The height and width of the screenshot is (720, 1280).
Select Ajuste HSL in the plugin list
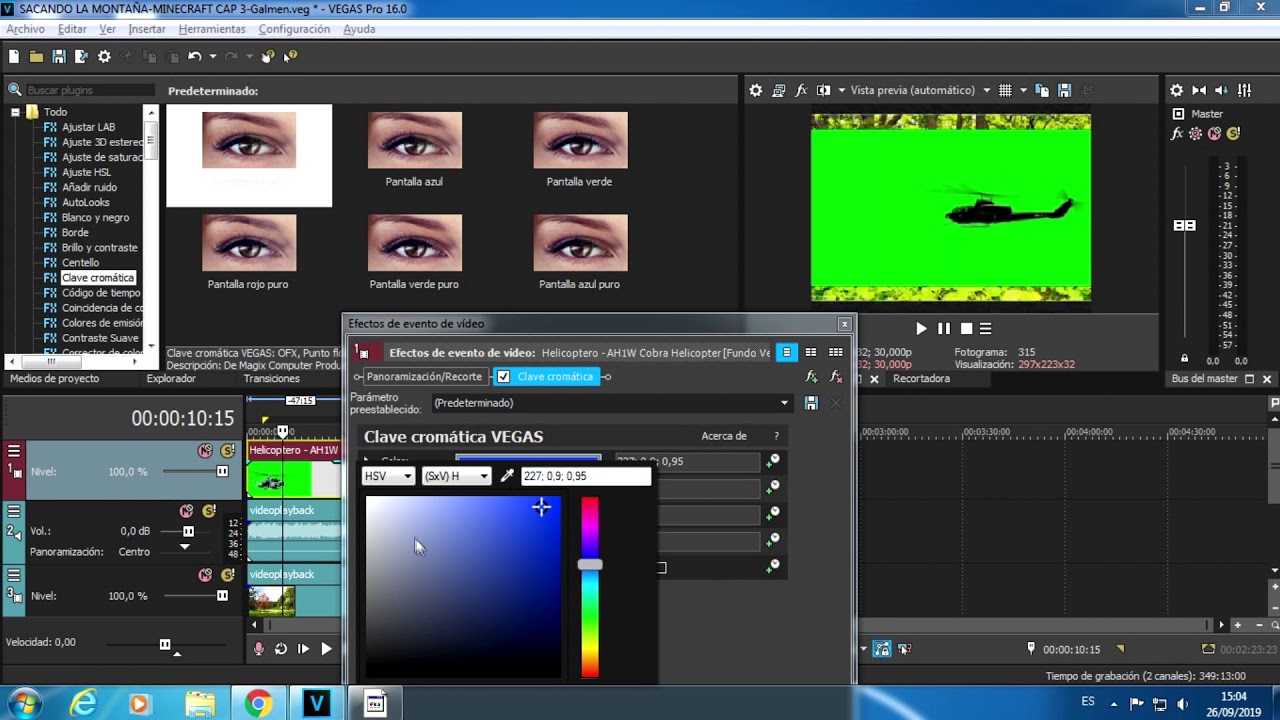coord(86,172)
